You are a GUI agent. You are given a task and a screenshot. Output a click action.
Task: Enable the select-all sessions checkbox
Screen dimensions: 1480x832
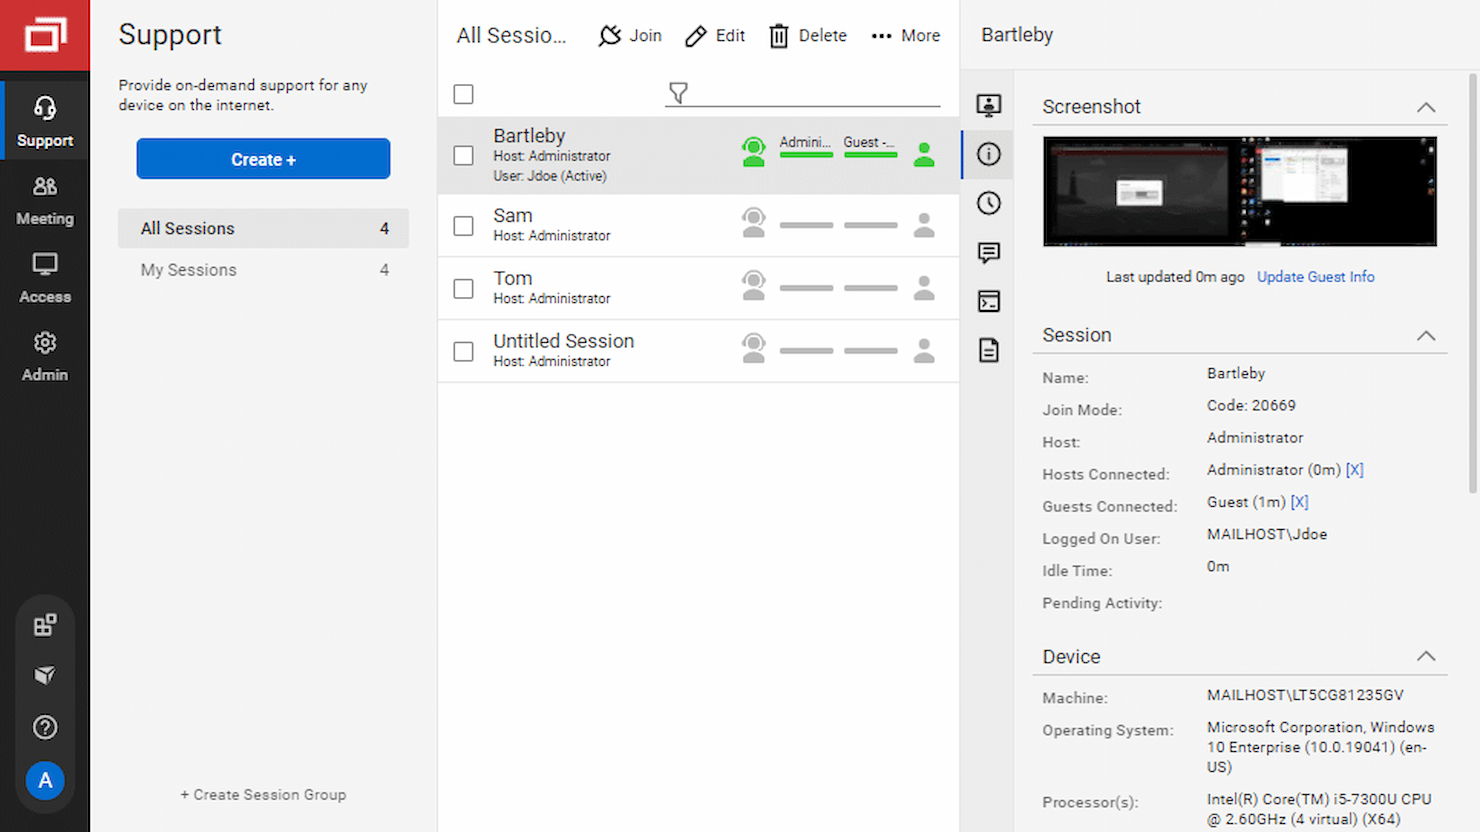click(463, 93)
